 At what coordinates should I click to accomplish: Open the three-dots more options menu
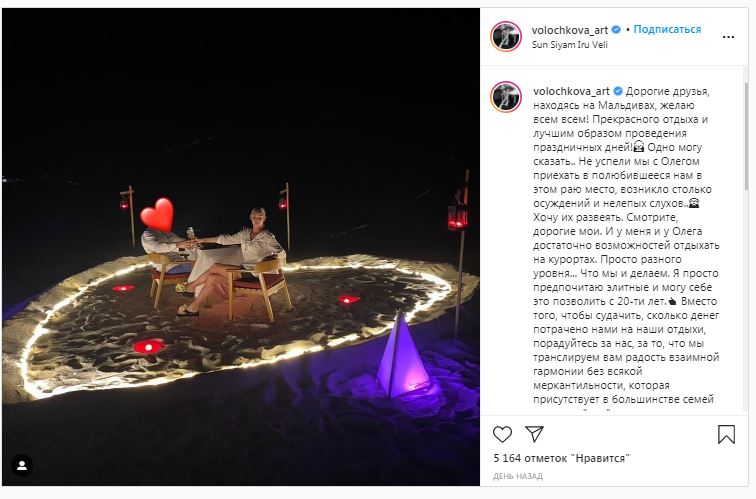728,37
